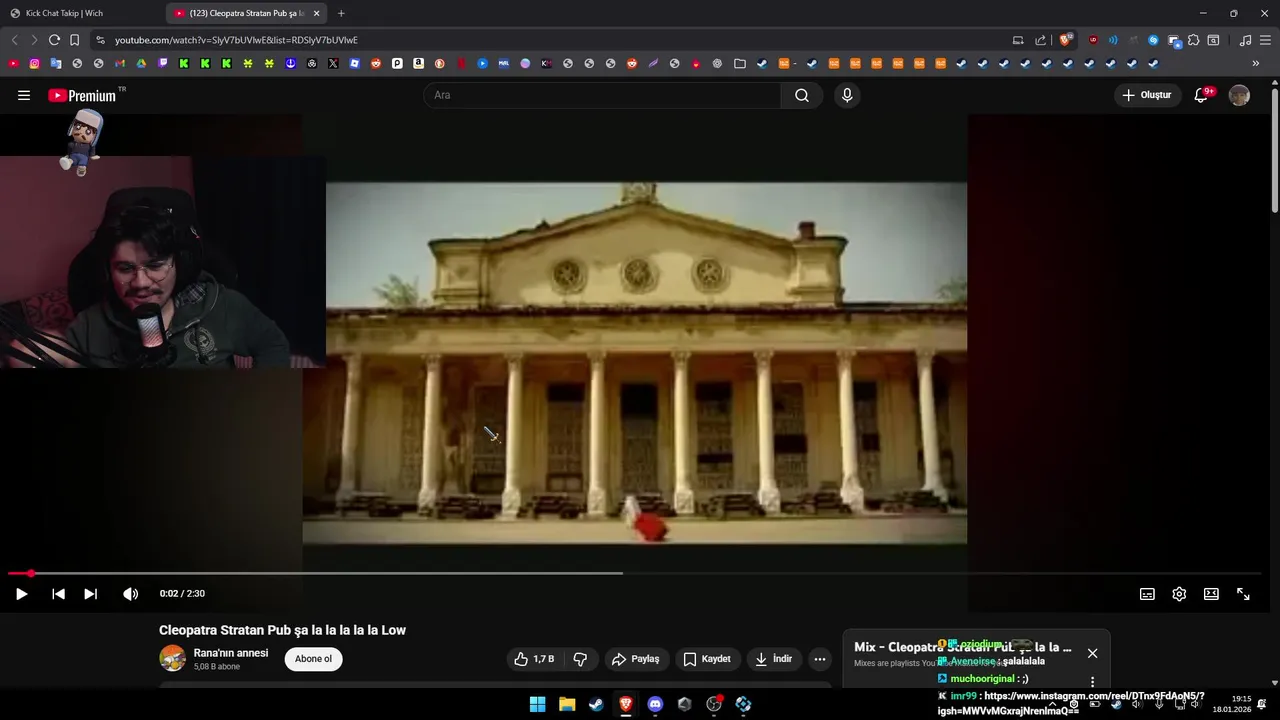Open the account avatar menu
Viewport: 1280px width, 720px height.
coord(1239,95)
